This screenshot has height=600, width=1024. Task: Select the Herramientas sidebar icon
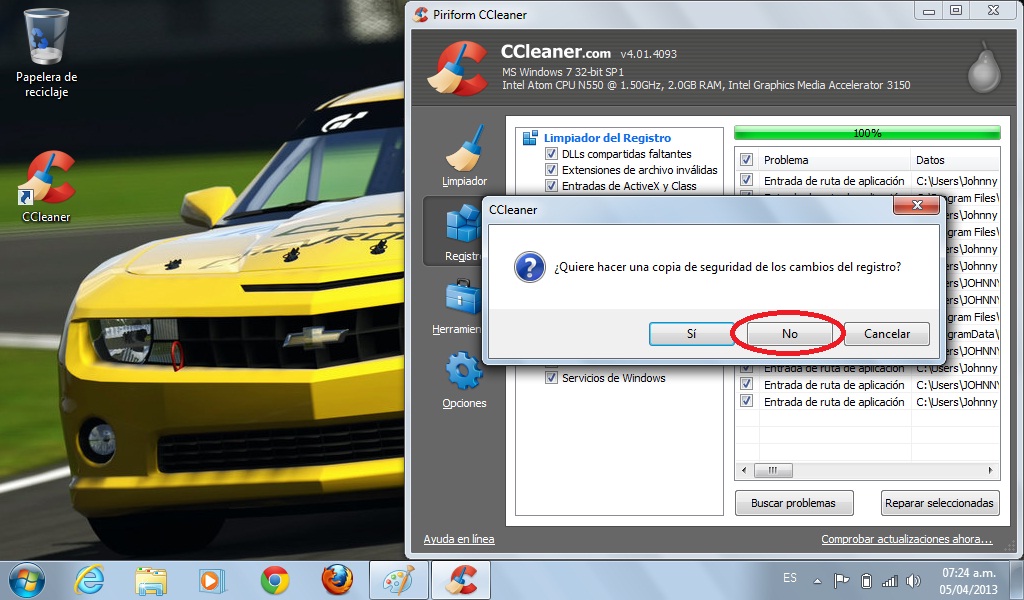(463, 305)
